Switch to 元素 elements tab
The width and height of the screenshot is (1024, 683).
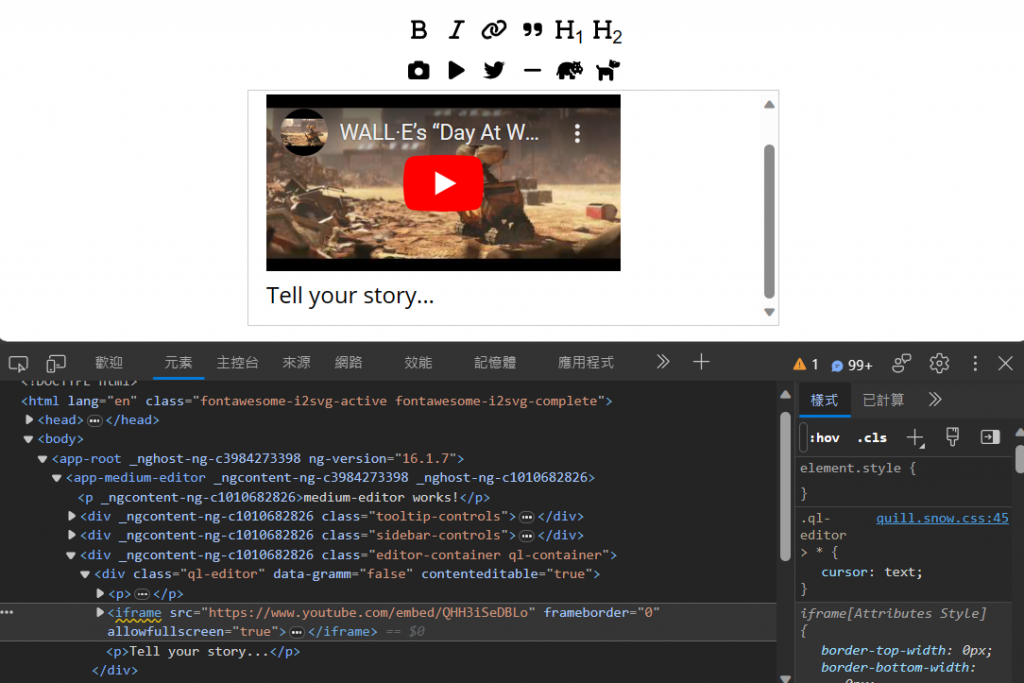[x=178, y=362]
